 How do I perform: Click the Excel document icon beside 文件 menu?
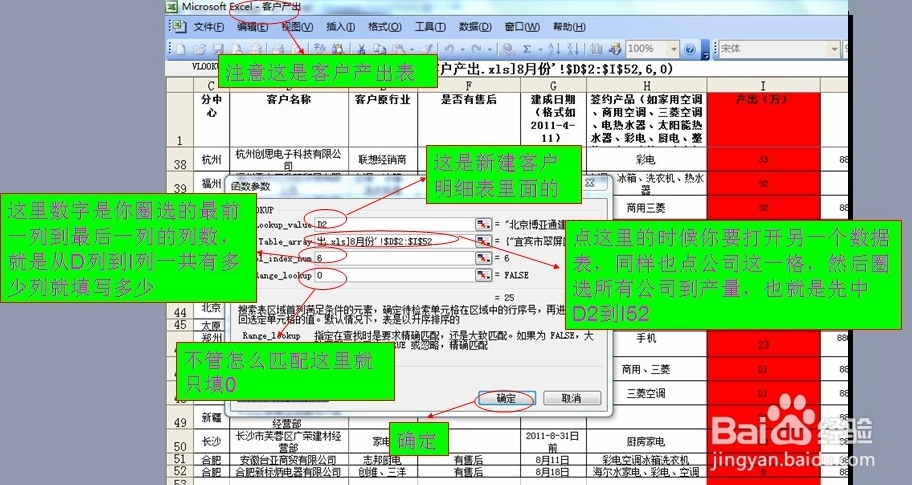click(x=177, y=26)
